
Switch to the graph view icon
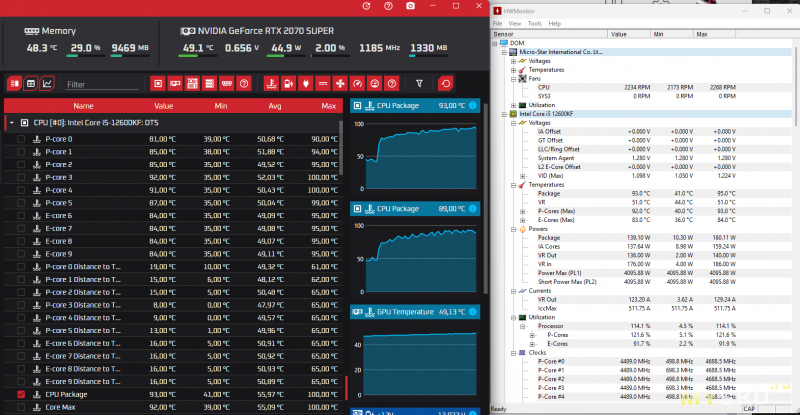(x=47, y=83)
